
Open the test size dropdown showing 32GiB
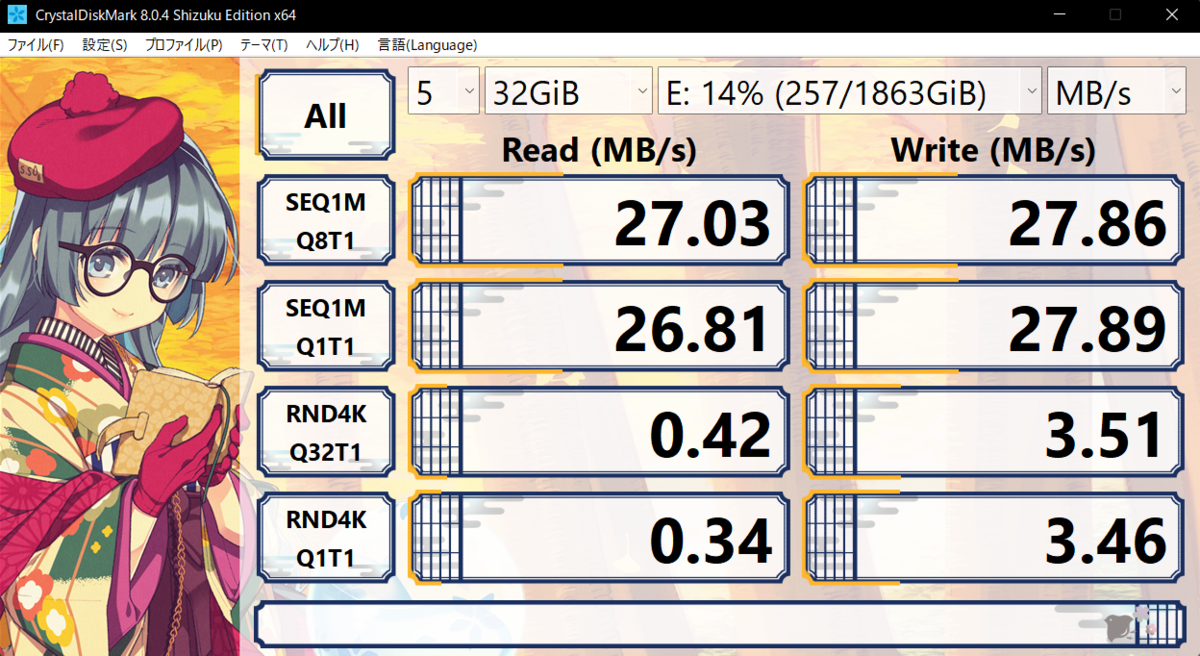(x=569, y=92)
